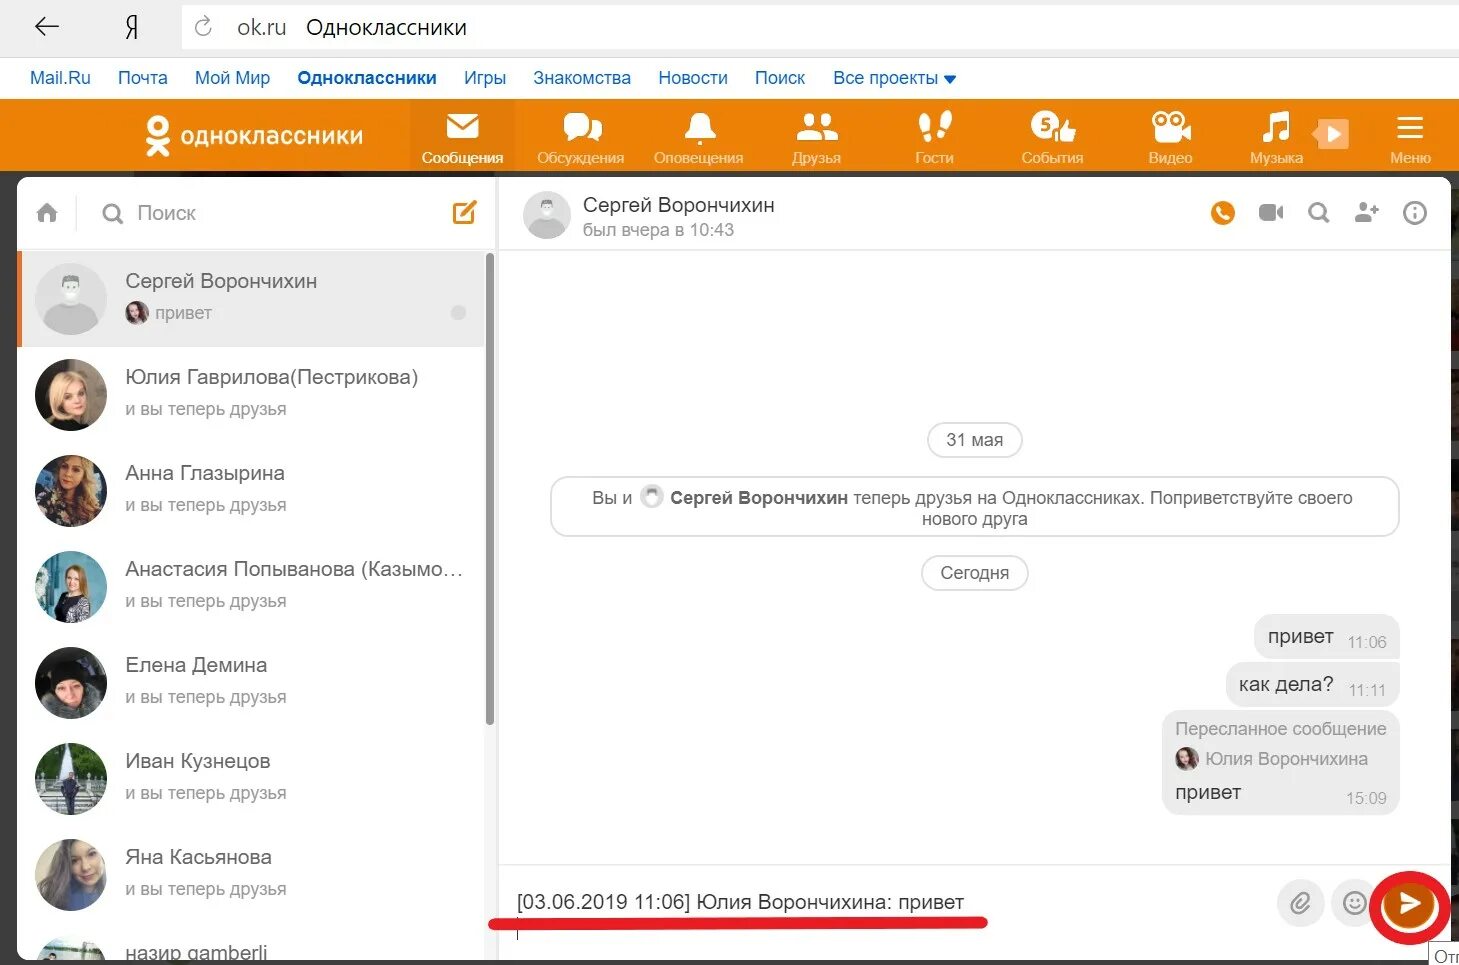Create a new message with the compose icon
The width and height of the screenshot is (1459, 965).
[x=464, y=212]
